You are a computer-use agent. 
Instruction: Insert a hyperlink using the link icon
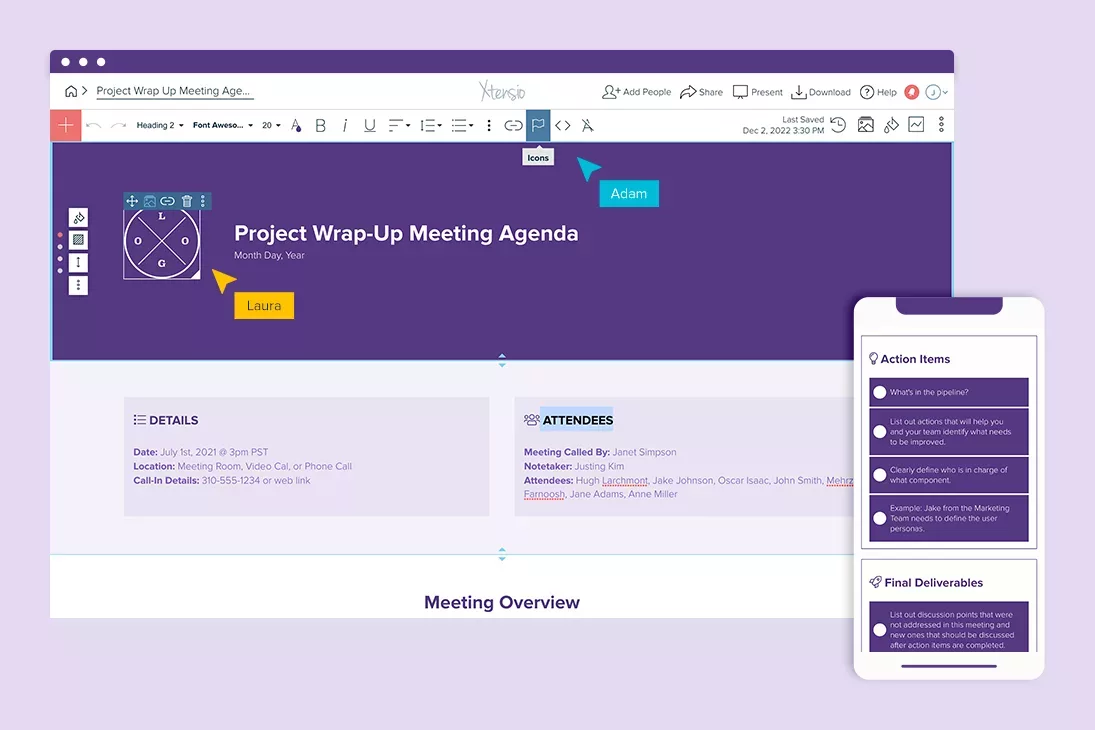click(513, 125)
